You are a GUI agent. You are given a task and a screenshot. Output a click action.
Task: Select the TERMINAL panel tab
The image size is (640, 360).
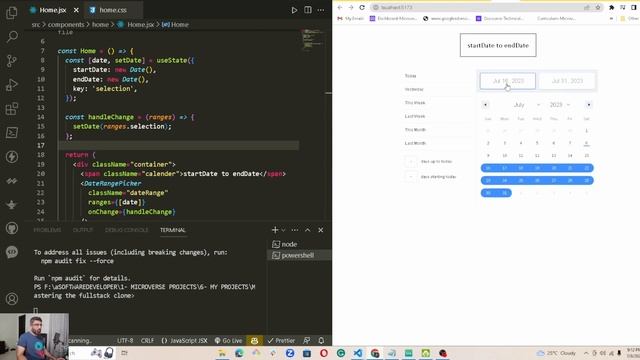(x=173, y=230)
